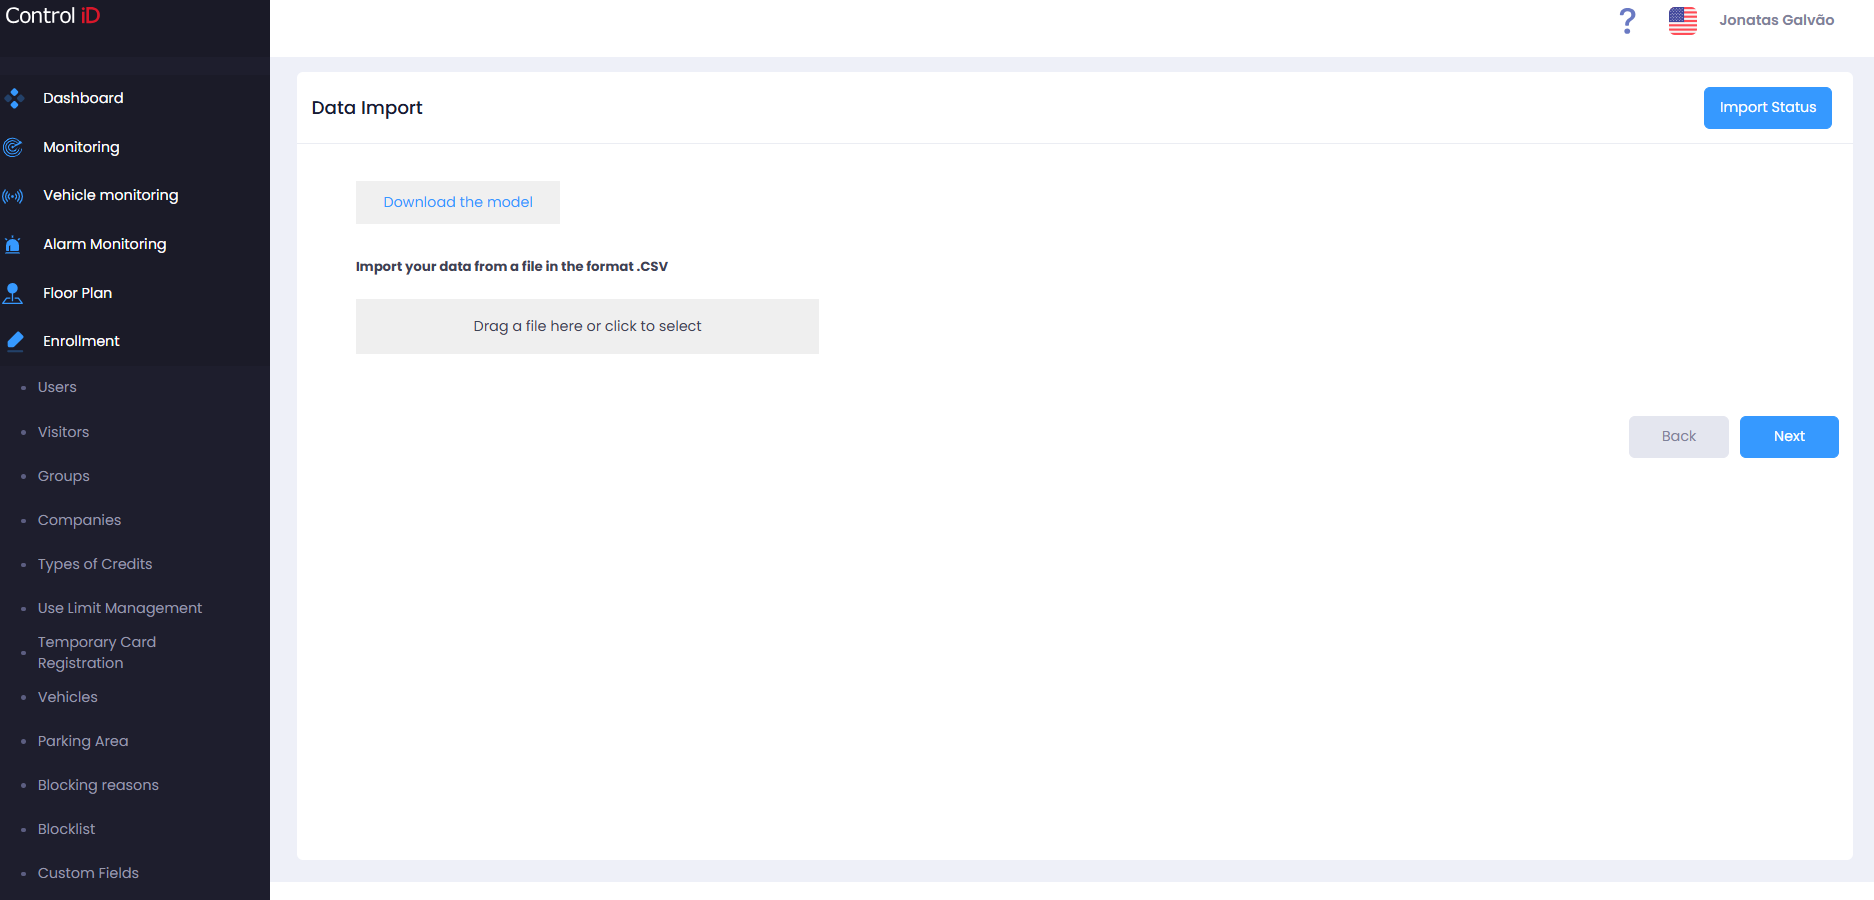Go to Vehicles submenu entry
The height and width of the screenshot is (900, 1874).
[x=68, y=697]
